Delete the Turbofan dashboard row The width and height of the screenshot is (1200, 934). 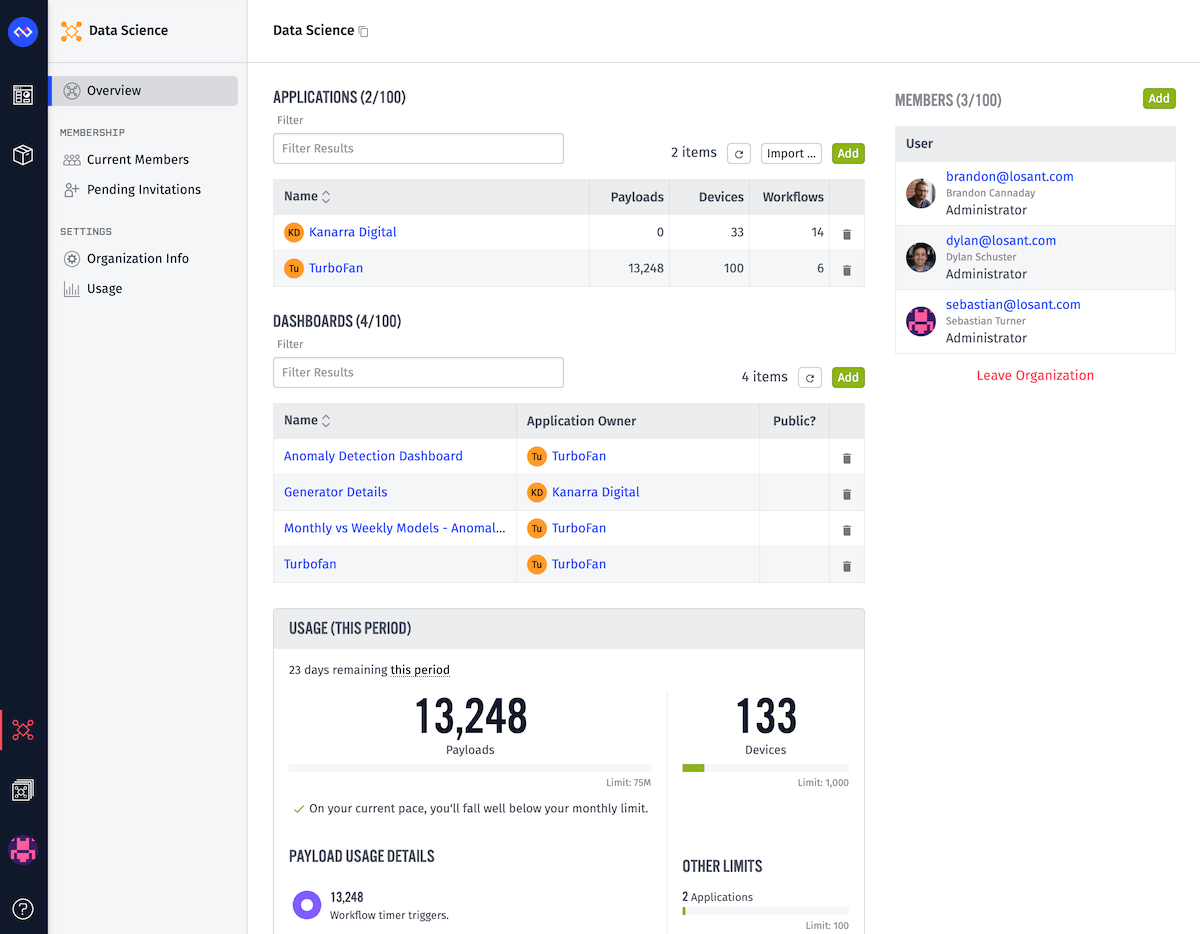pyautogui.click(x=847, y=565)
